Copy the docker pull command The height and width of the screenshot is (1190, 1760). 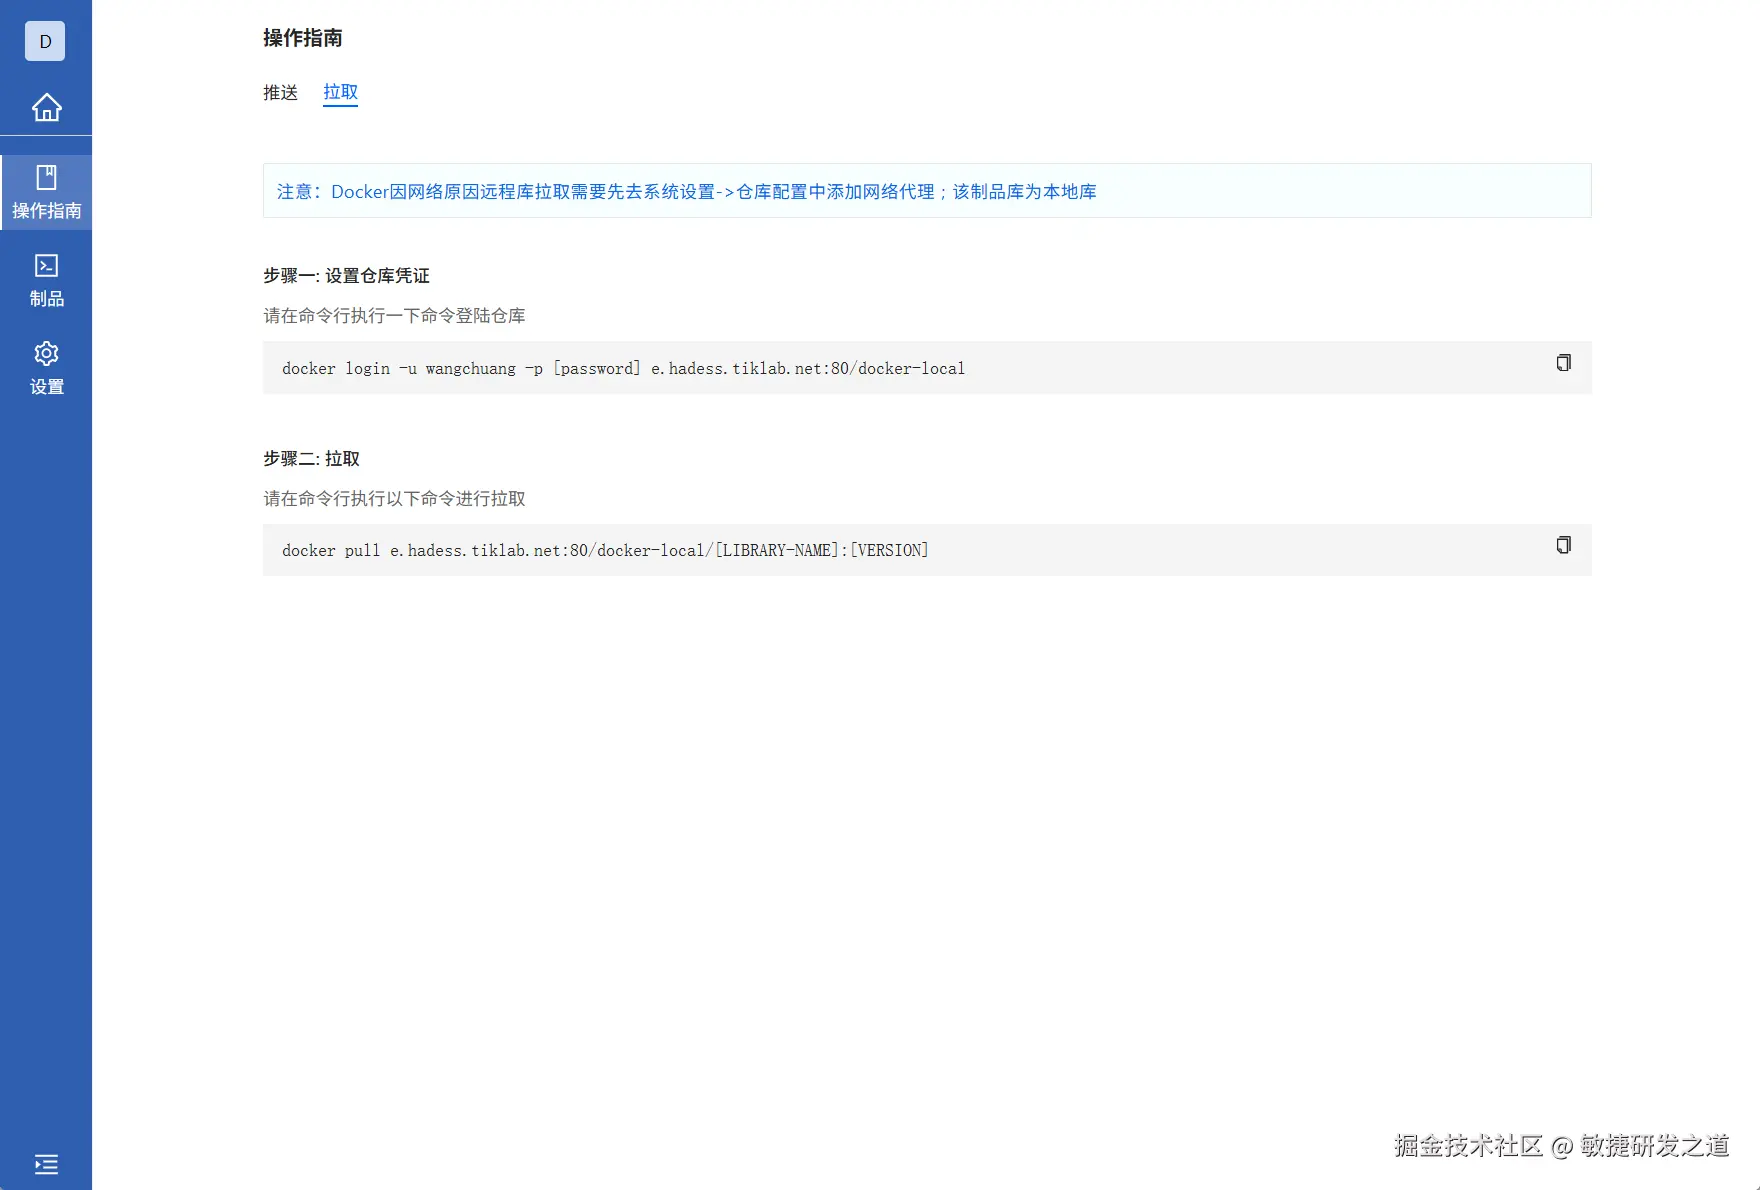point(1564,545)
